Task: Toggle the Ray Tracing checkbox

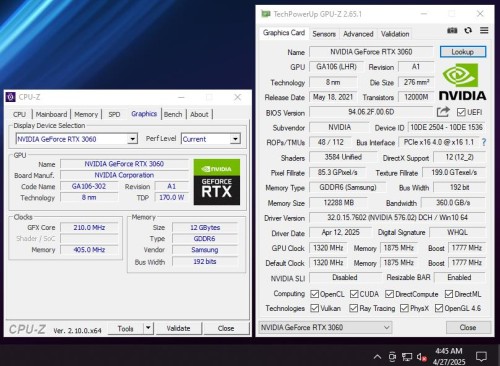Action: point(353,308)
